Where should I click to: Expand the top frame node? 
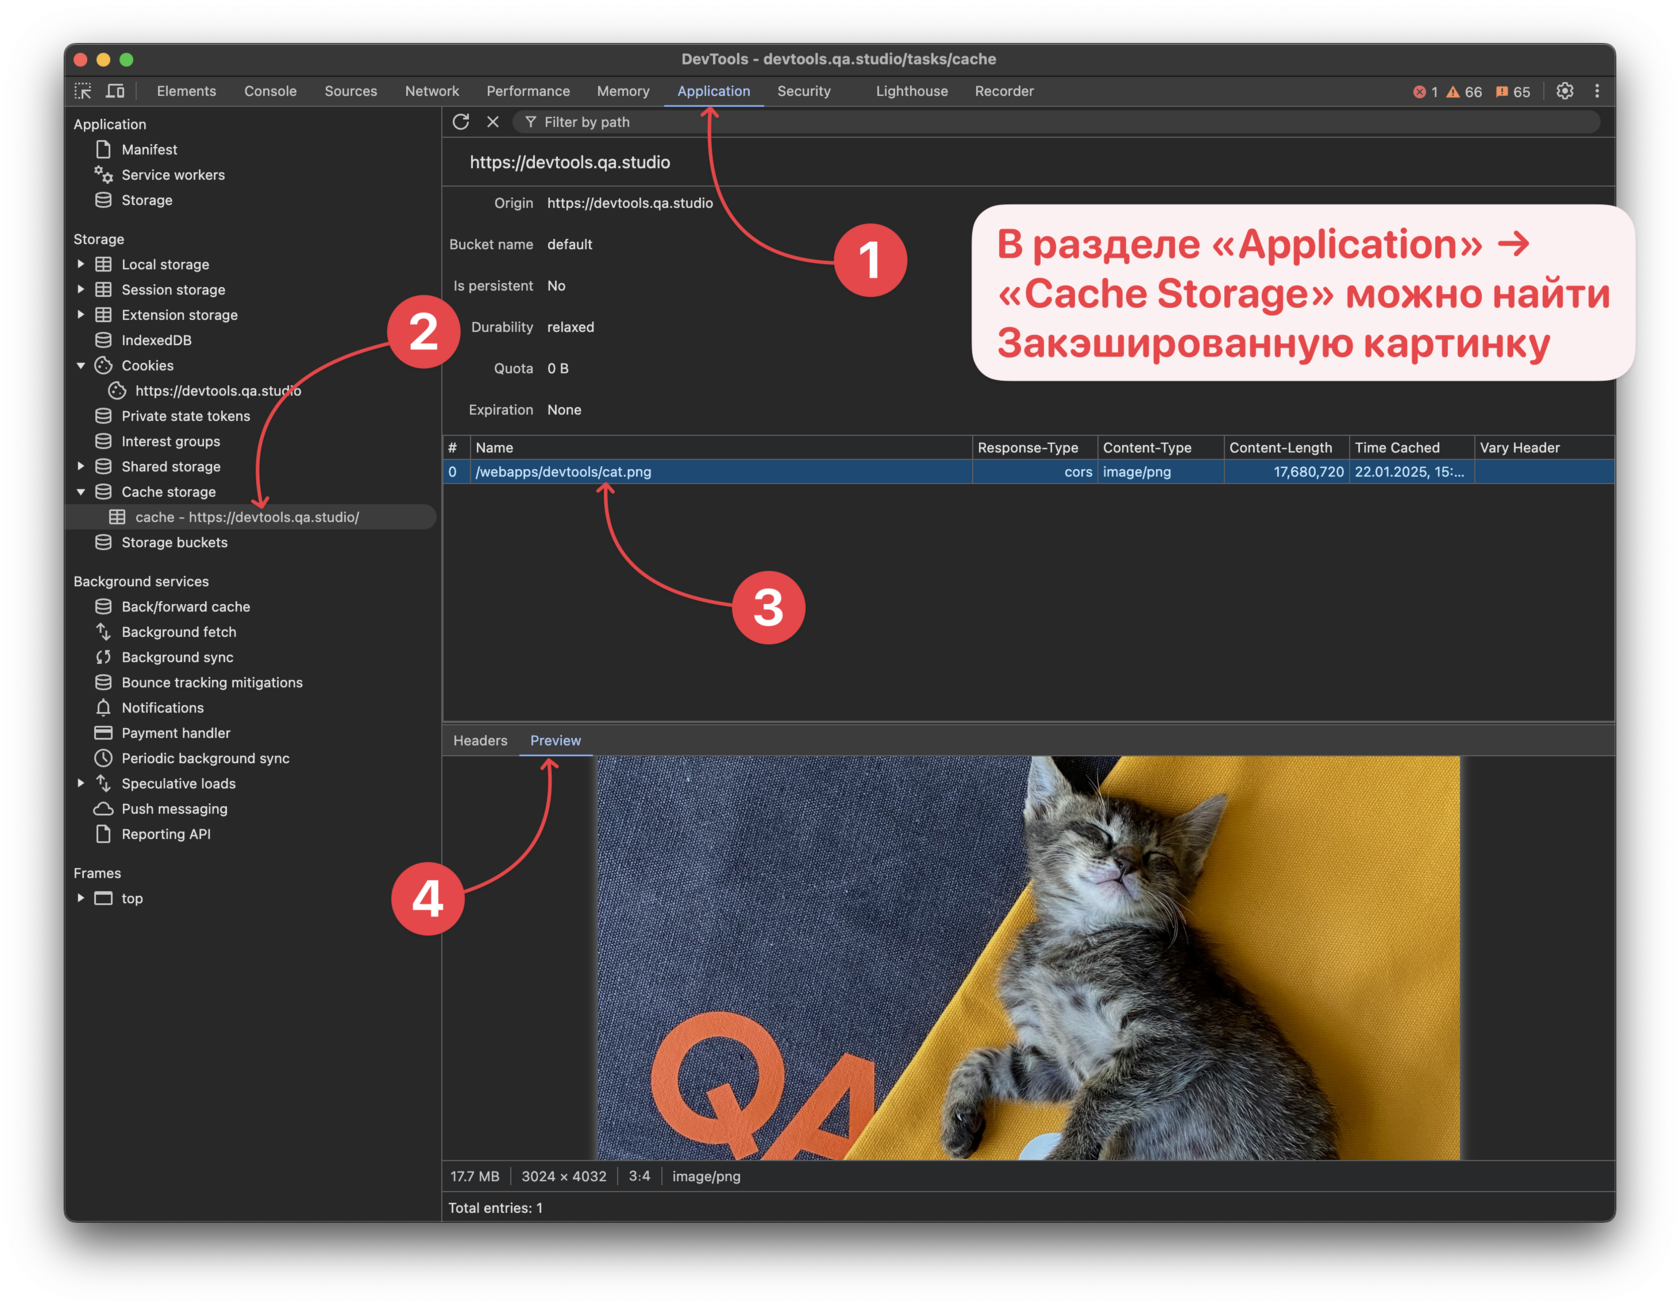tap(81, 898)
